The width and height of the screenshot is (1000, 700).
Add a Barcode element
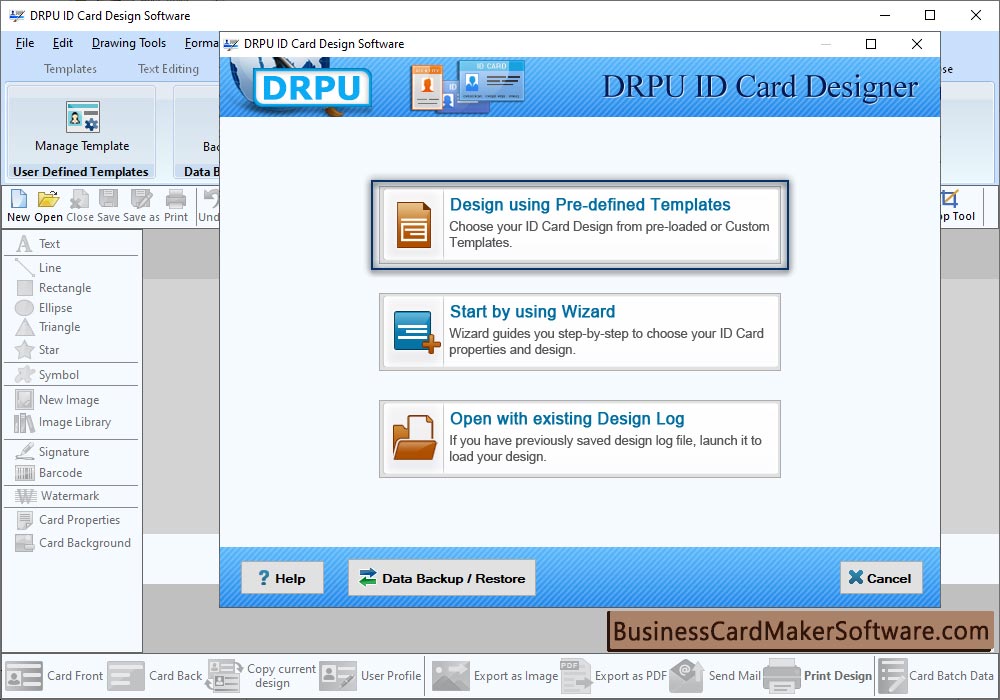pyautogui.click(x=49, y=473)
